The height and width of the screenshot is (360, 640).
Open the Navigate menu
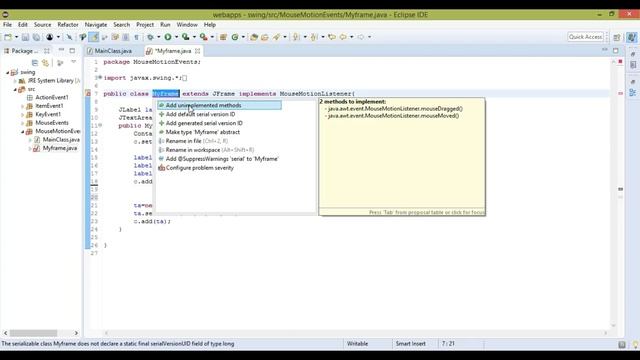click(96, 25)
